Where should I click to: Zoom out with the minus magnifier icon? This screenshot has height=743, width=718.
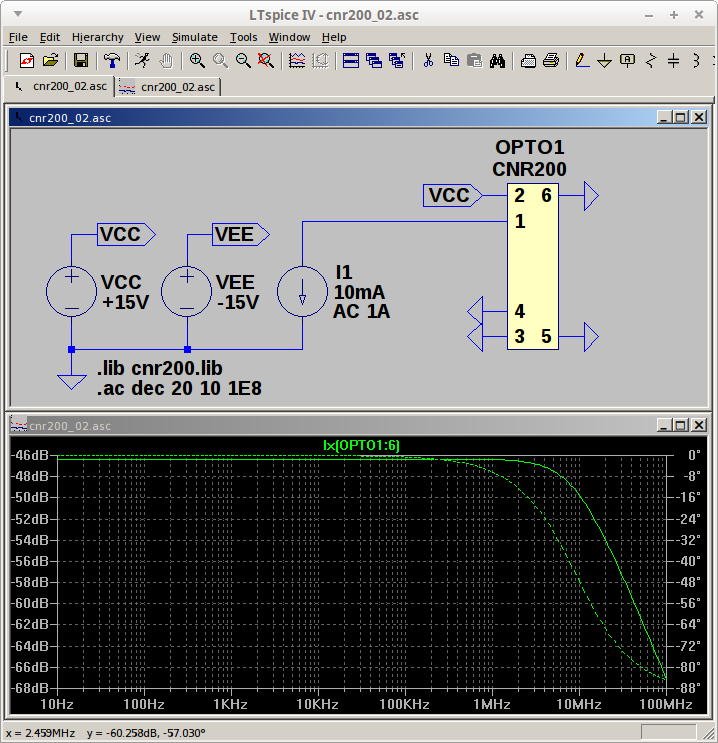(x=244, y=61)
